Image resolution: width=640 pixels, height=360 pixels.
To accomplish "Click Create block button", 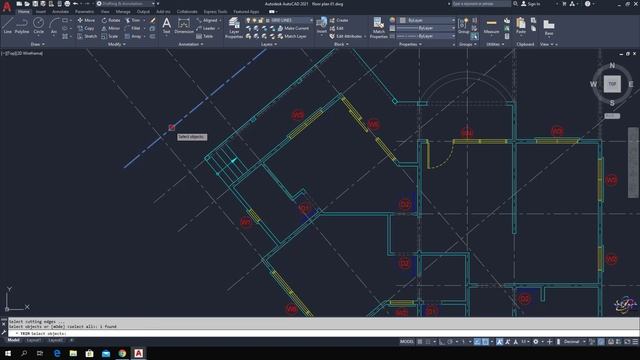I will click(x=339, y=20).
